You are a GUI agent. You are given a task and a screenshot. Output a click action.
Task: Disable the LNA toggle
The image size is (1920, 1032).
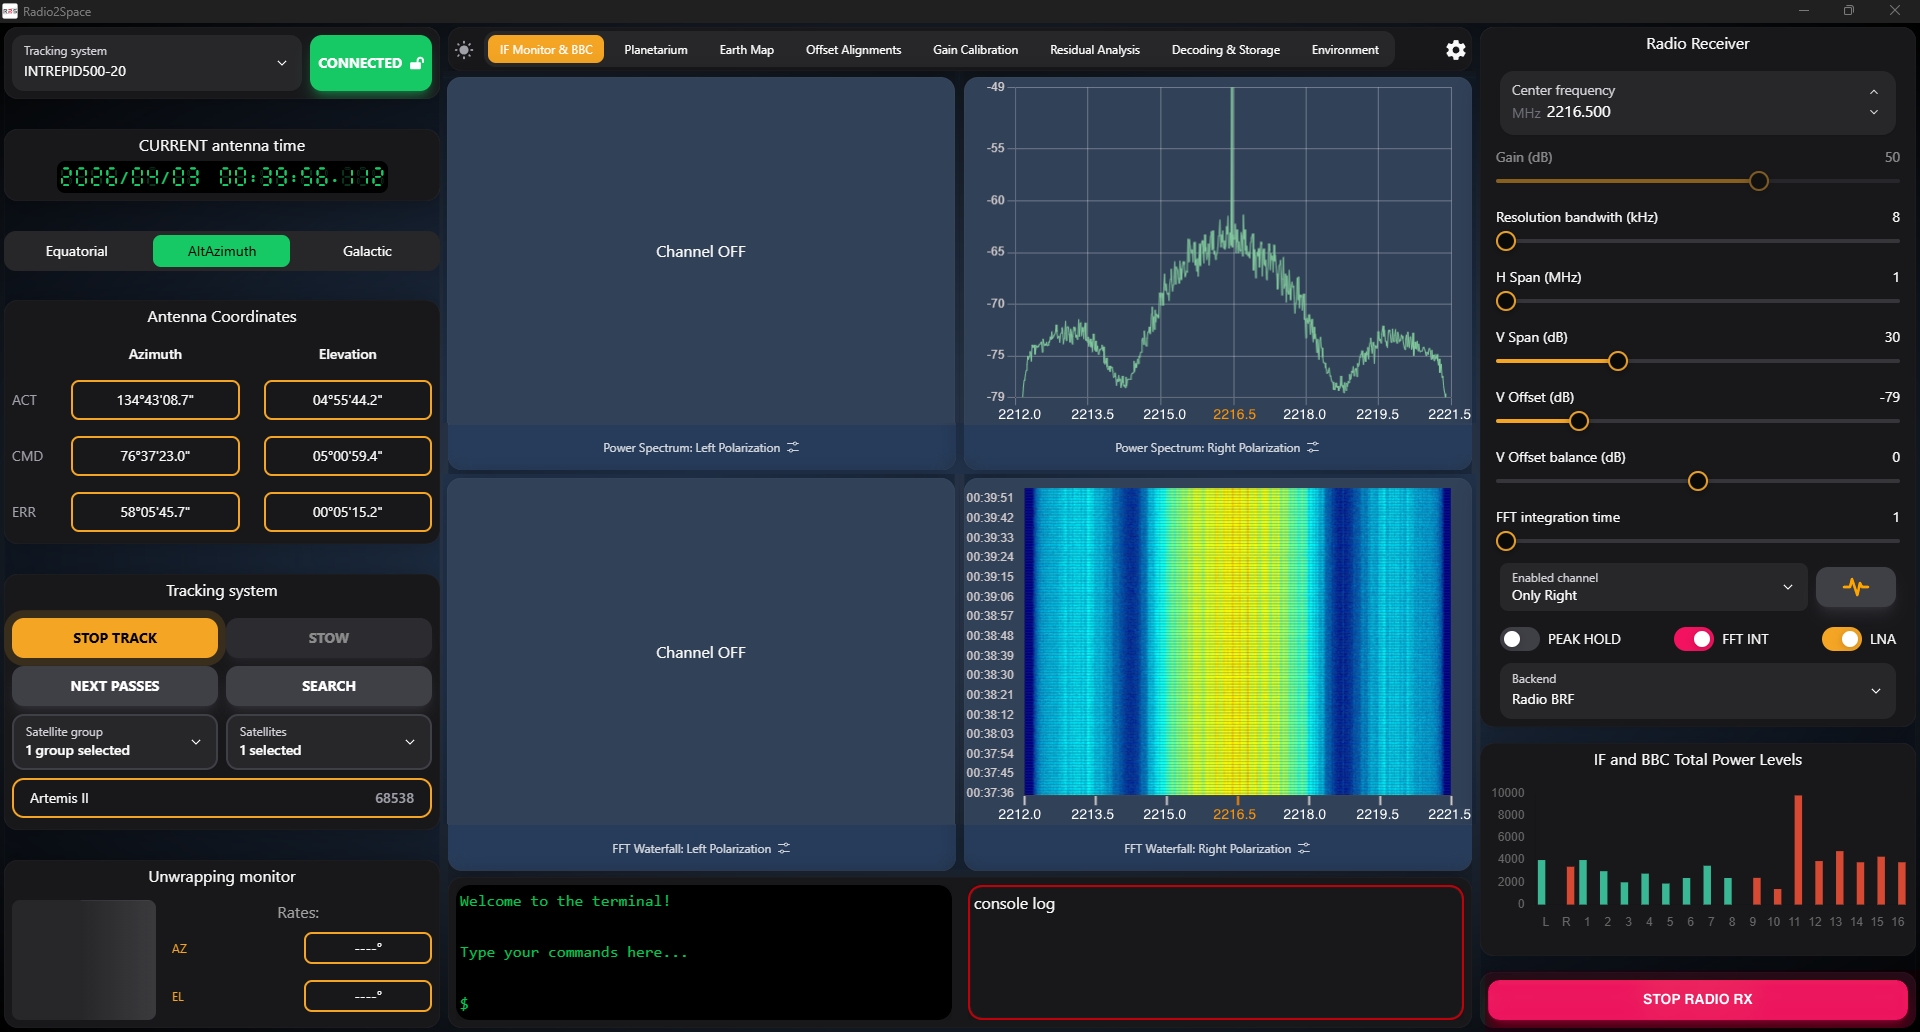[x=1841, y=639]
